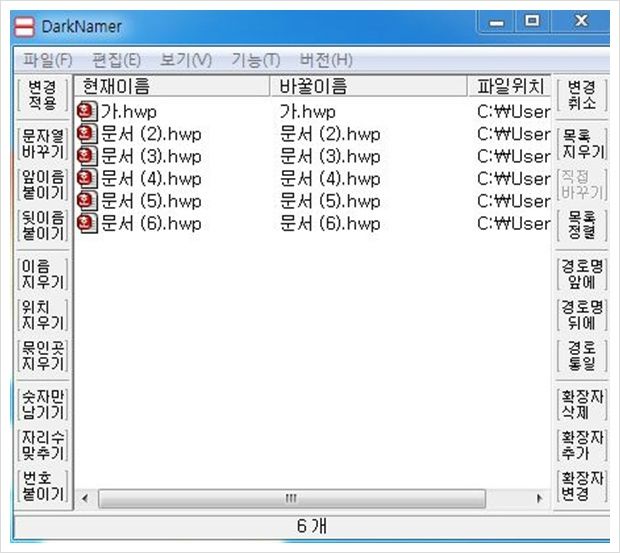Click the horizontal scrollbar thumb

point(292,498)
